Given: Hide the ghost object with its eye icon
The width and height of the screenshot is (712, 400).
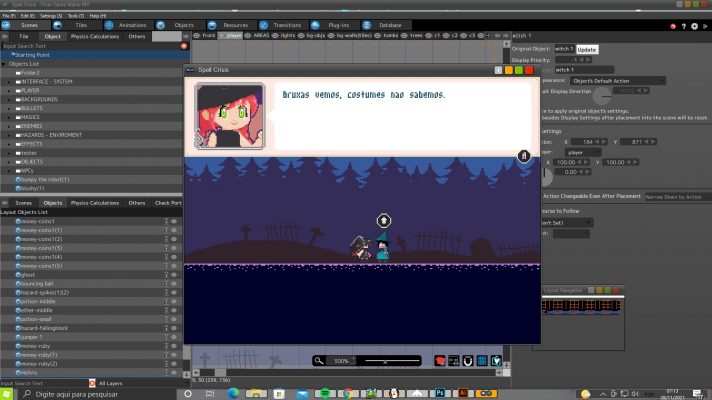Looking at the screenshot, I should [174, 275].
